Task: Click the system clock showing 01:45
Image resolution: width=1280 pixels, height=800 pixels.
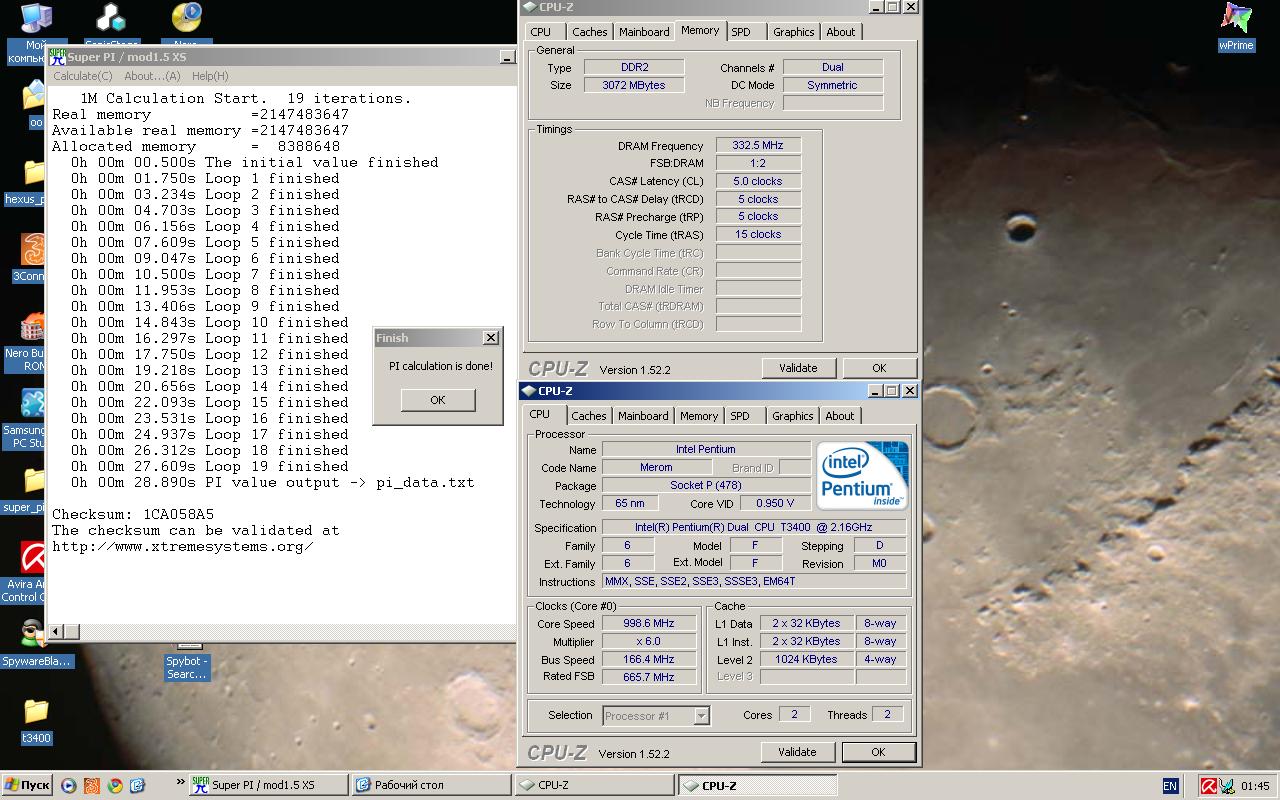Action: [1255, 786]
